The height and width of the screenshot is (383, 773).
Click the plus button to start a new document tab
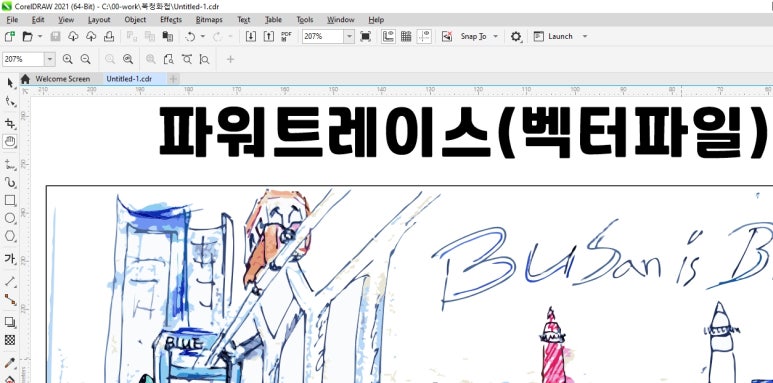[x=174, y=79]
